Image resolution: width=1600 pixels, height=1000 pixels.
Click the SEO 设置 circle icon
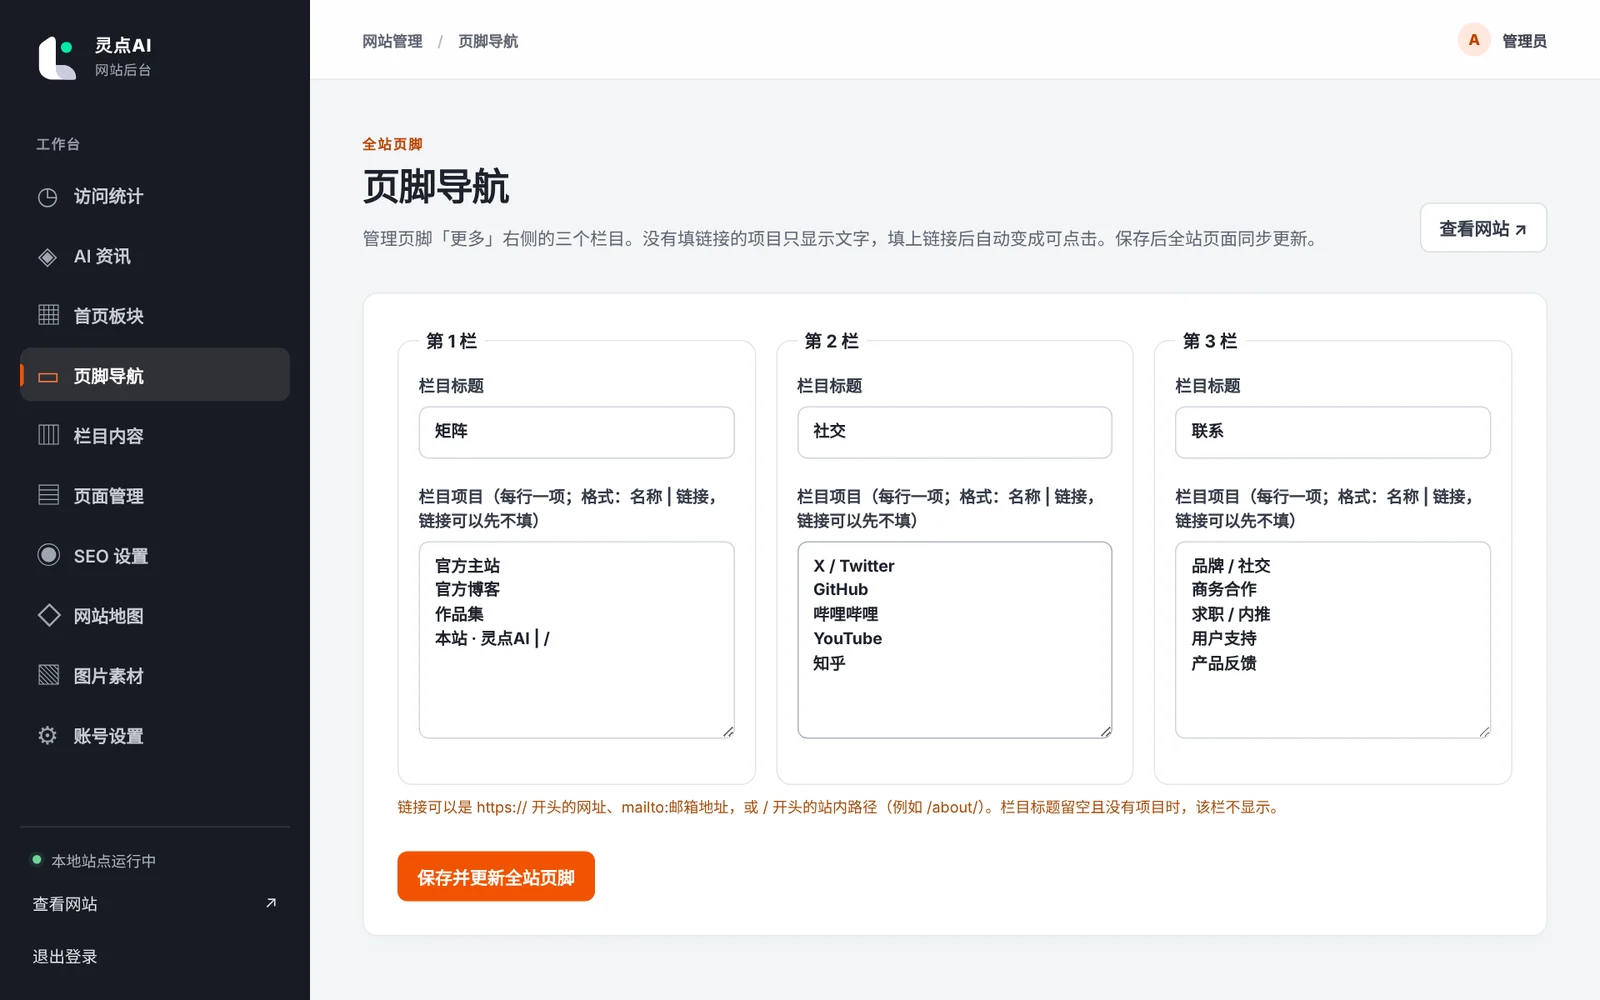tap(48, 555)
